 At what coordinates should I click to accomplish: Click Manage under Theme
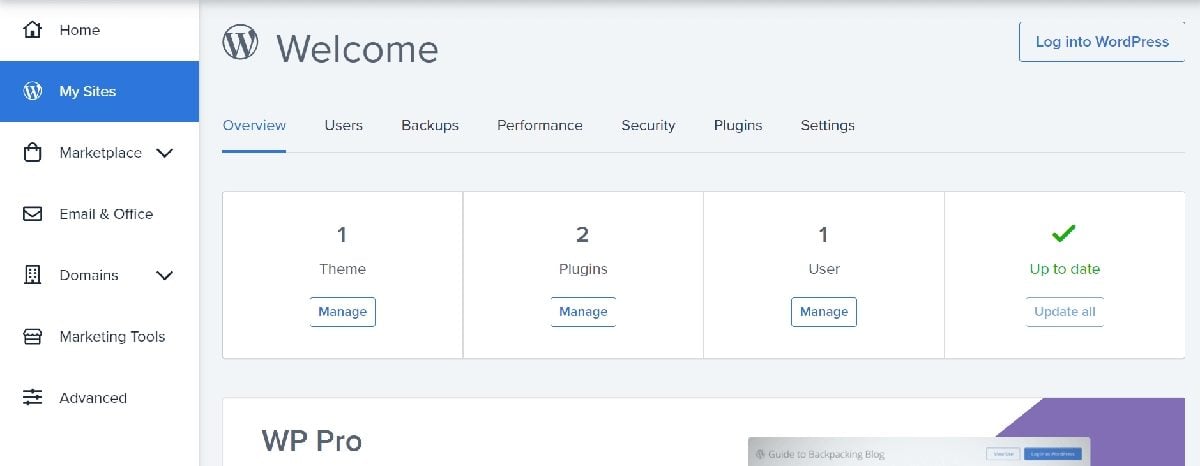click(343, 312)
